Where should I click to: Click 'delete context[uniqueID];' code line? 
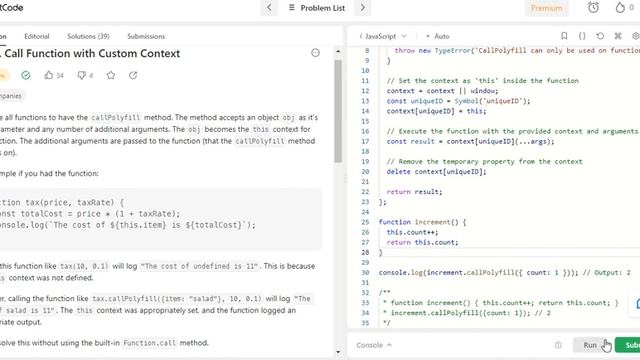[x=437, y=171]
